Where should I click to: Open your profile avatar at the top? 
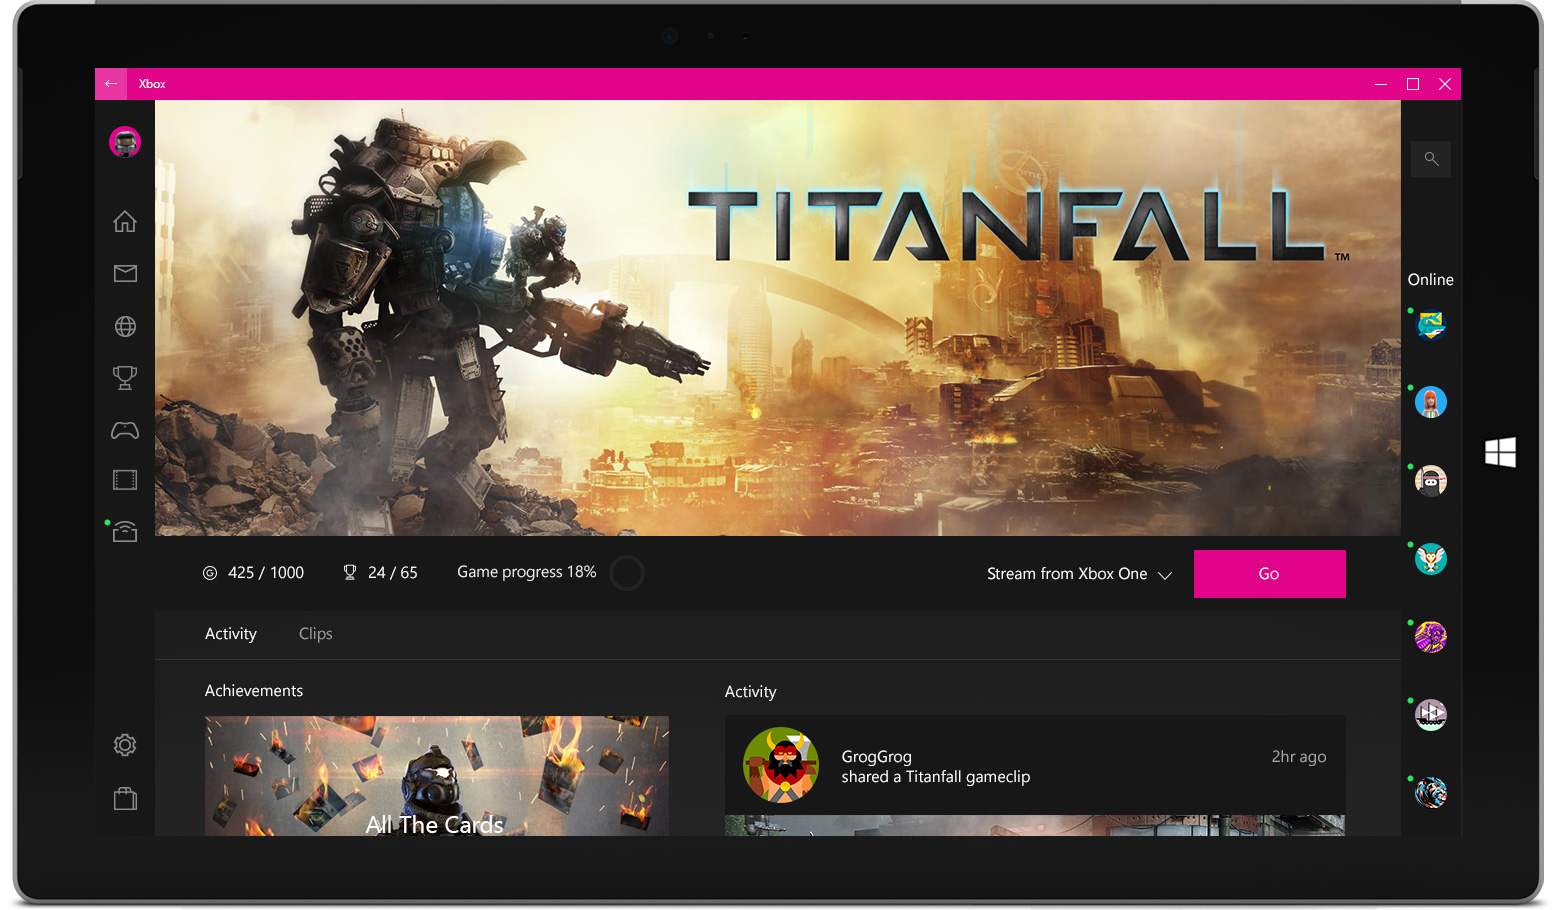click(124, 141)
